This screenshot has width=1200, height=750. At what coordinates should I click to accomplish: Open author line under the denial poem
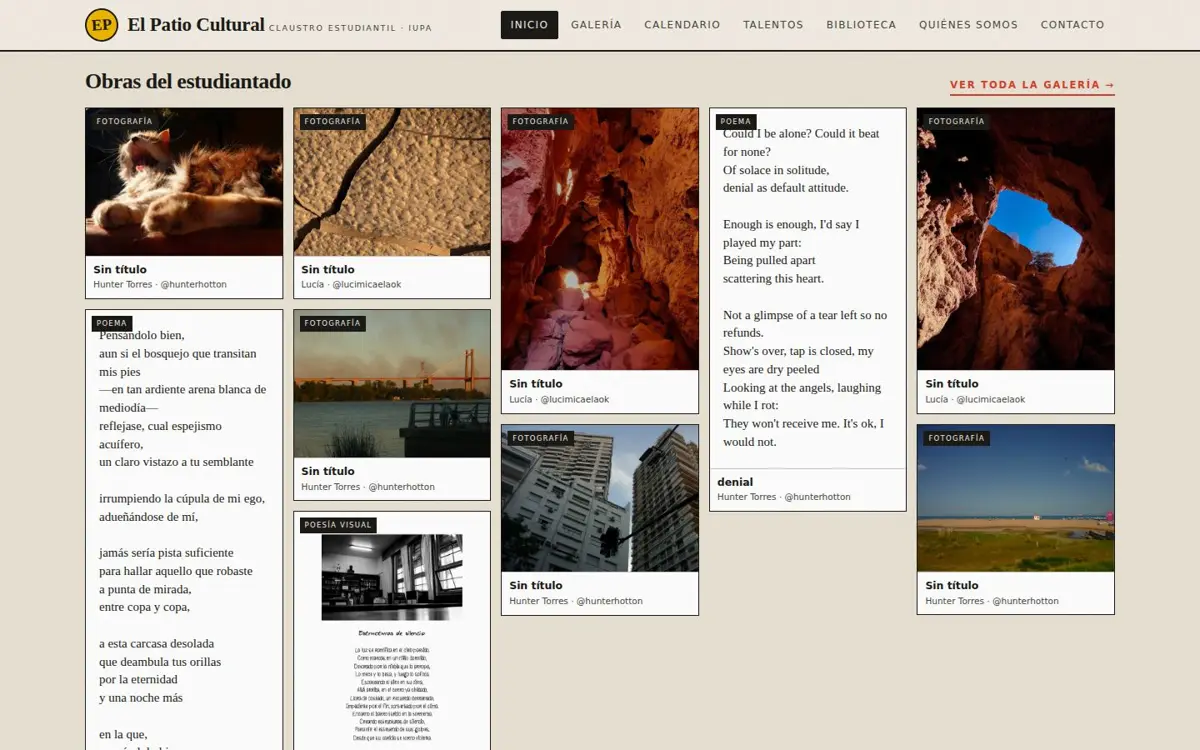(784, 497)
